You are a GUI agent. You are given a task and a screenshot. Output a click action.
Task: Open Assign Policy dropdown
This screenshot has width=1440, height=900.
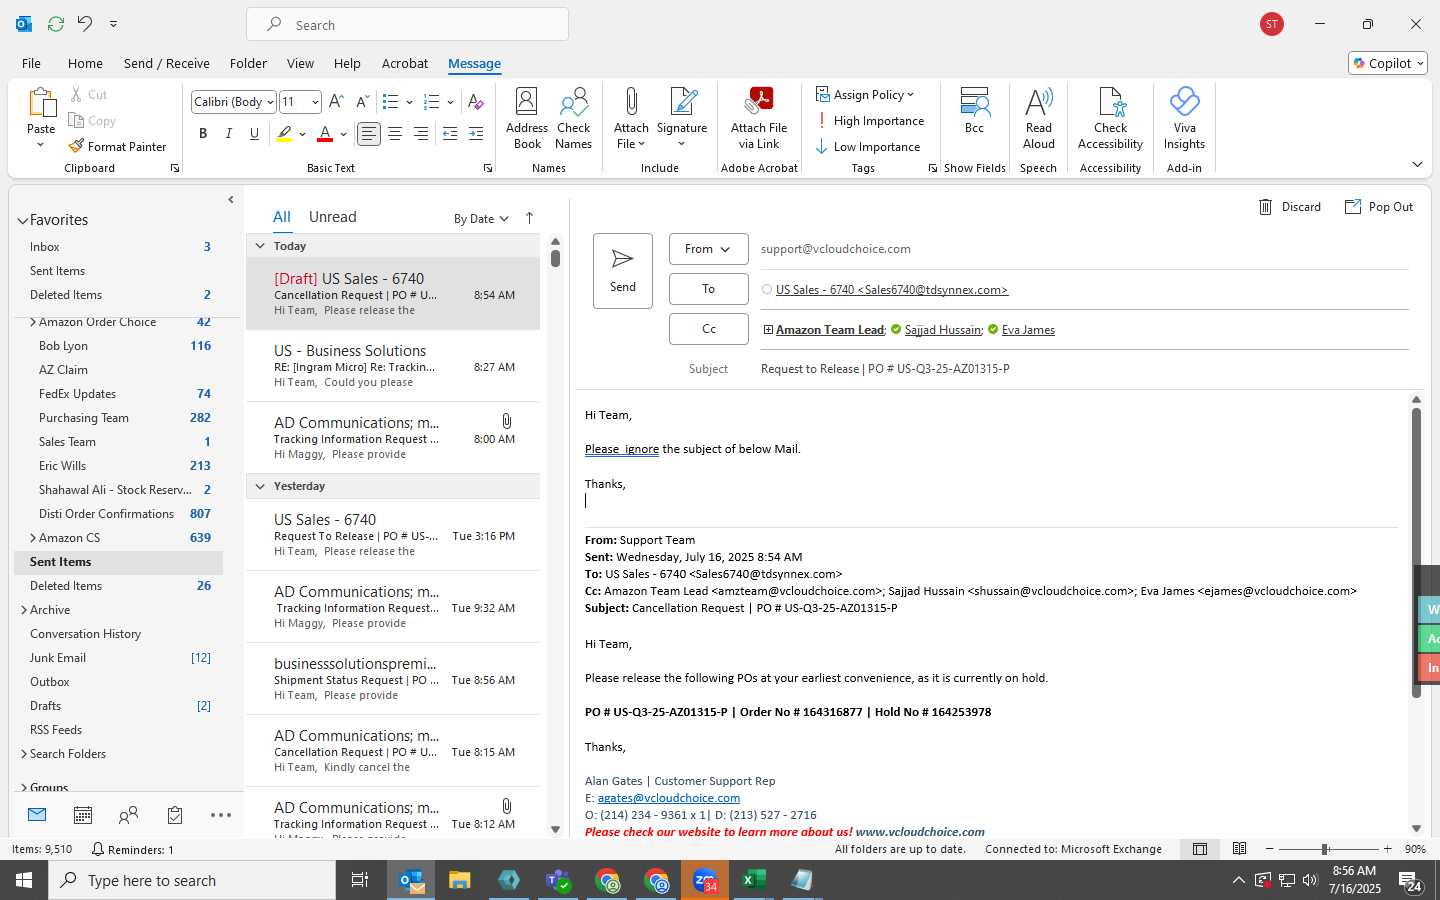[x=866, y=94]
